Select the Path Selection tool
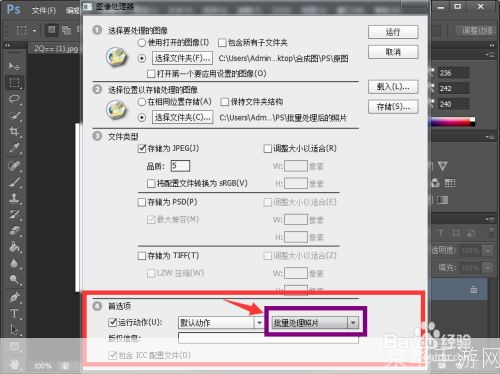This screenshot has height=374, width=500. (14, 330)
